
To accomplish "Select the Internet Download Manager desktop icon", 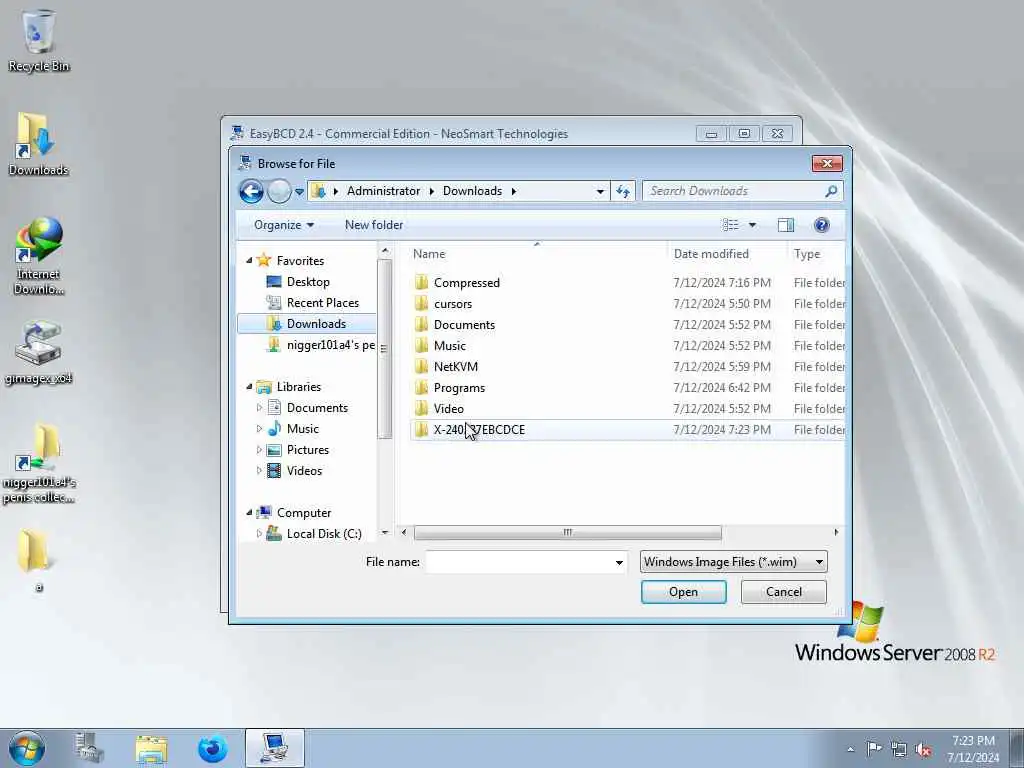I will pos(39,256).
